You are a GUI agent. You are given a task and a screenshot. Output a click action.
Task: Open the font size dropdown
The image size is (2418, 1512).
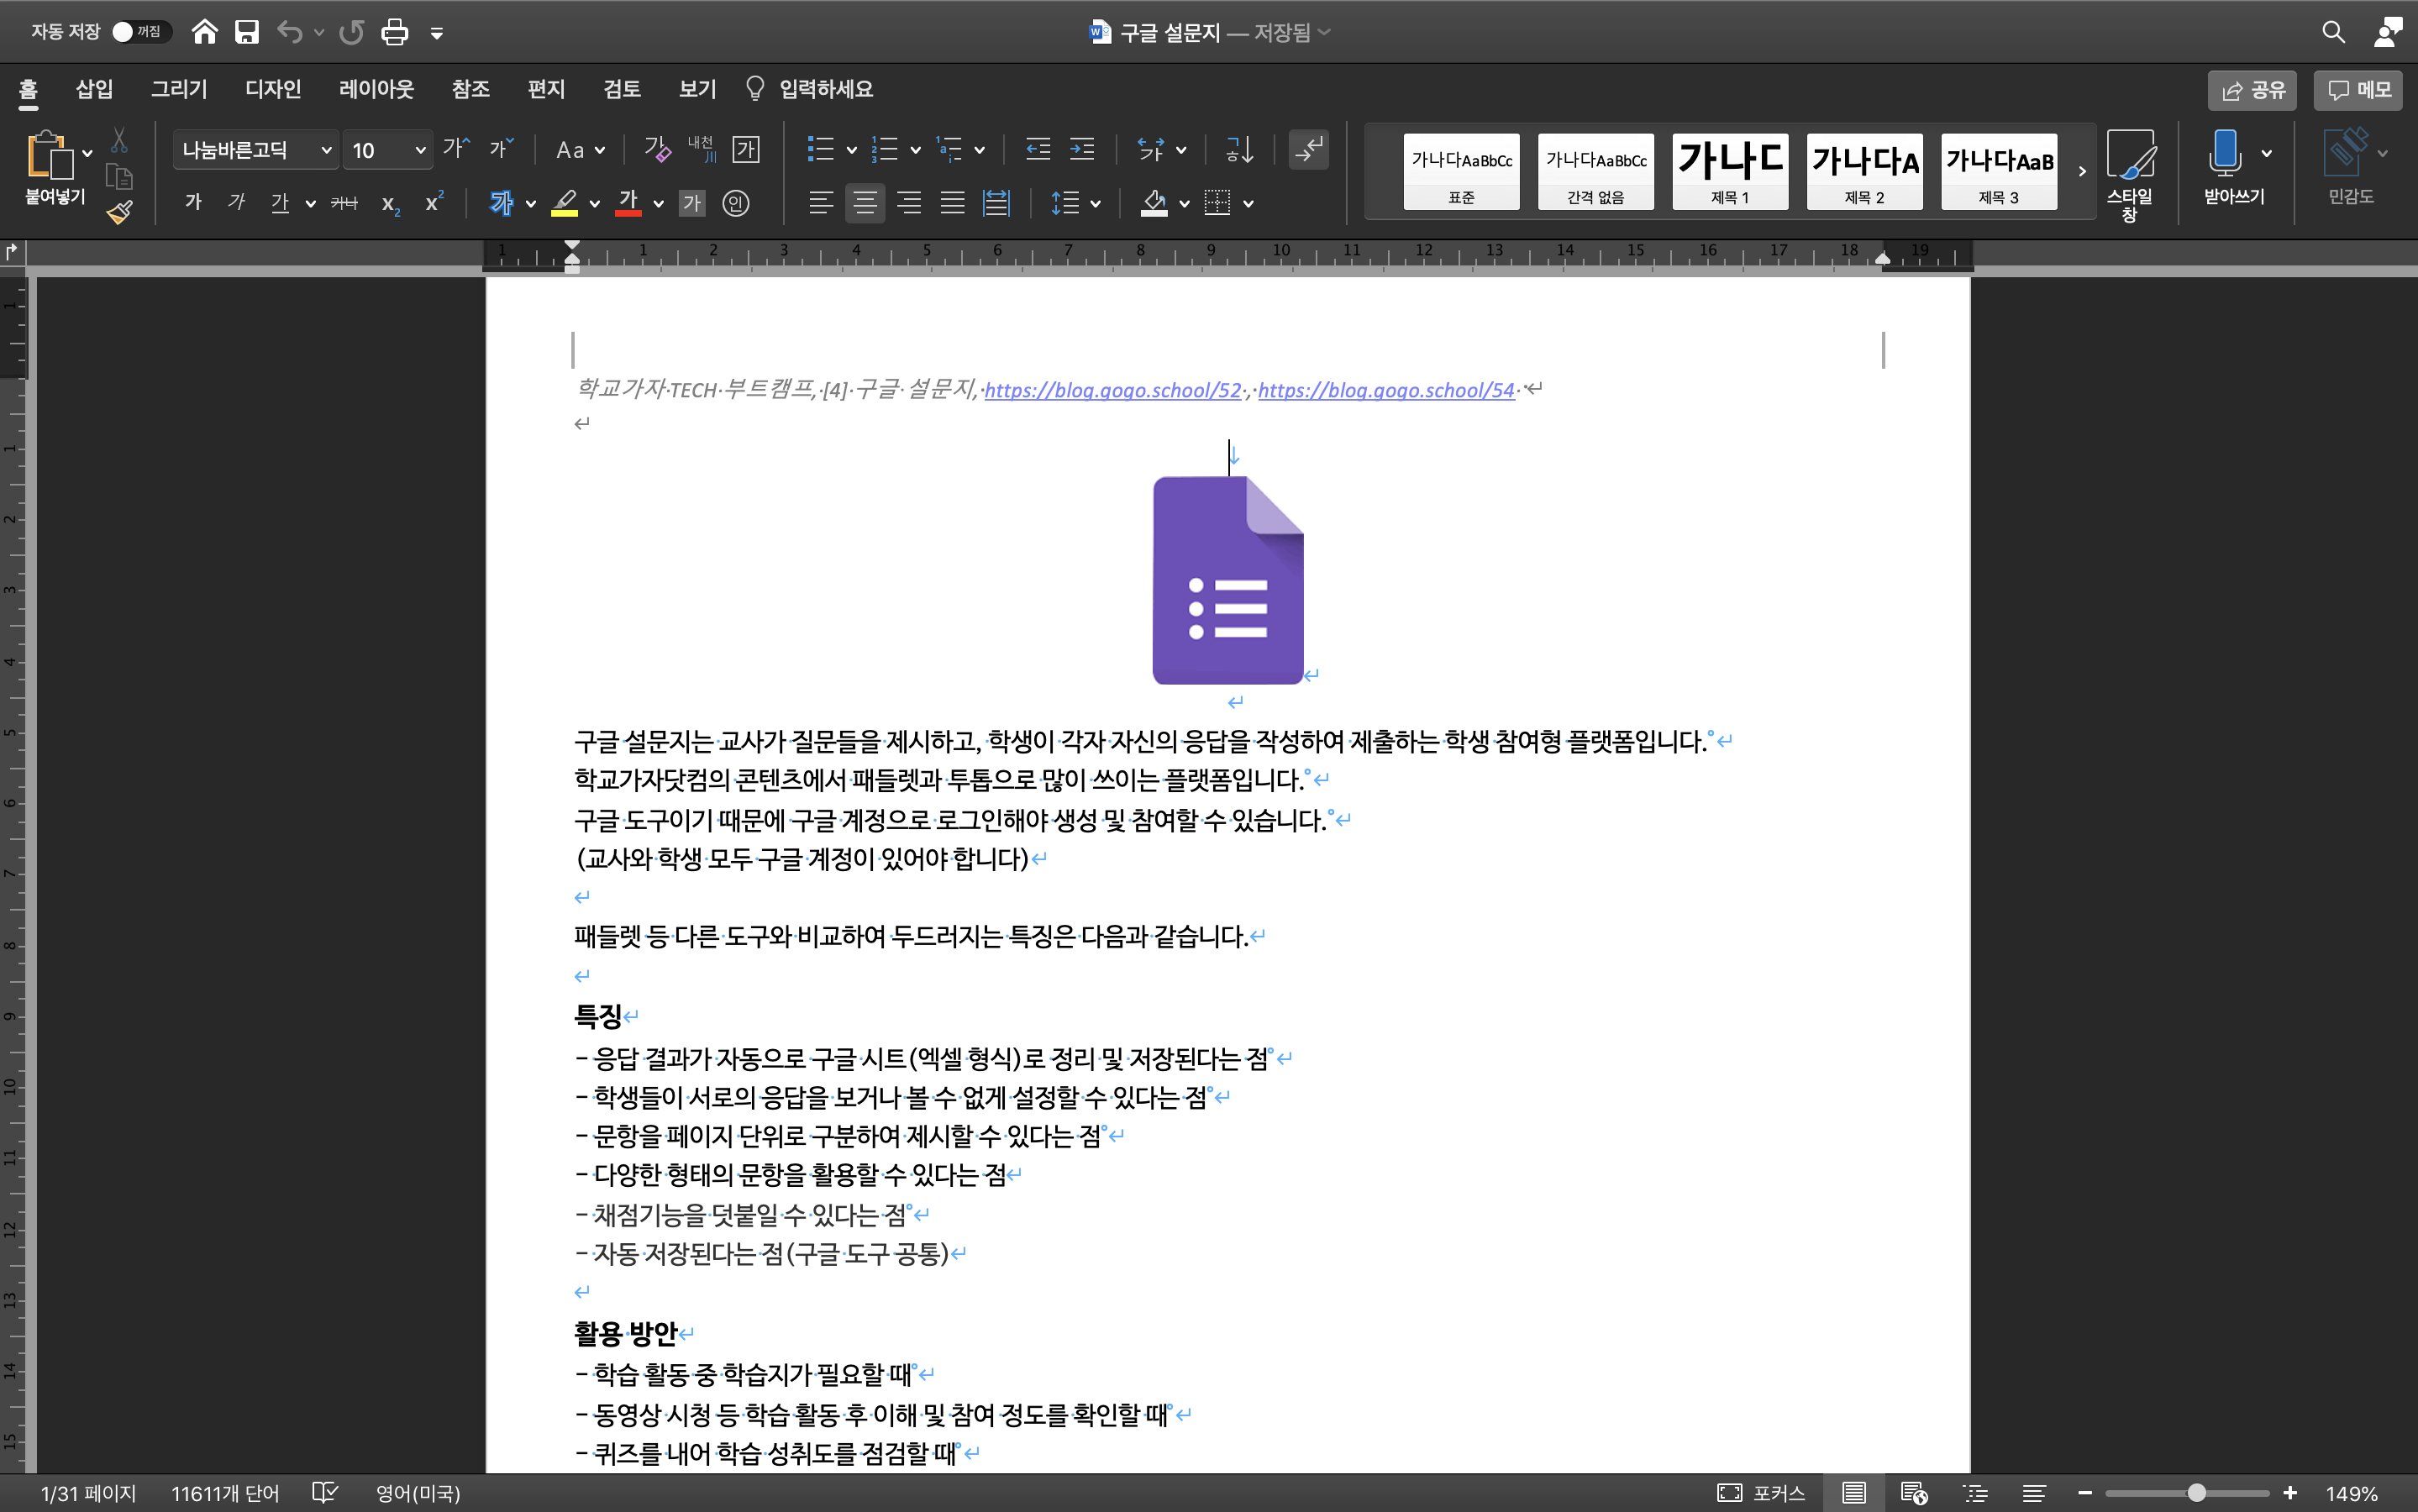coord(420,150)
